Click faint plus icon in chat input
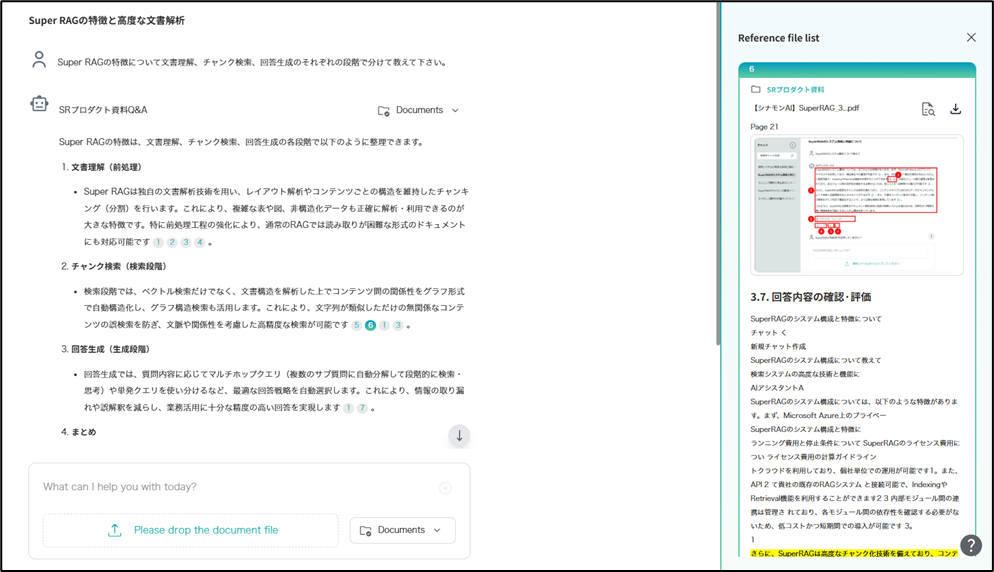This screenshot has height=572, width=994. click(445, 488)
